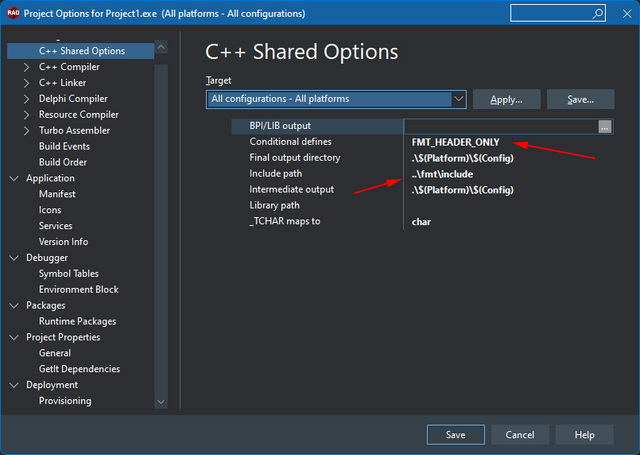Click the Help button
Image resolution: width=640 pixels, height=455 pixels.
point(584,435)
